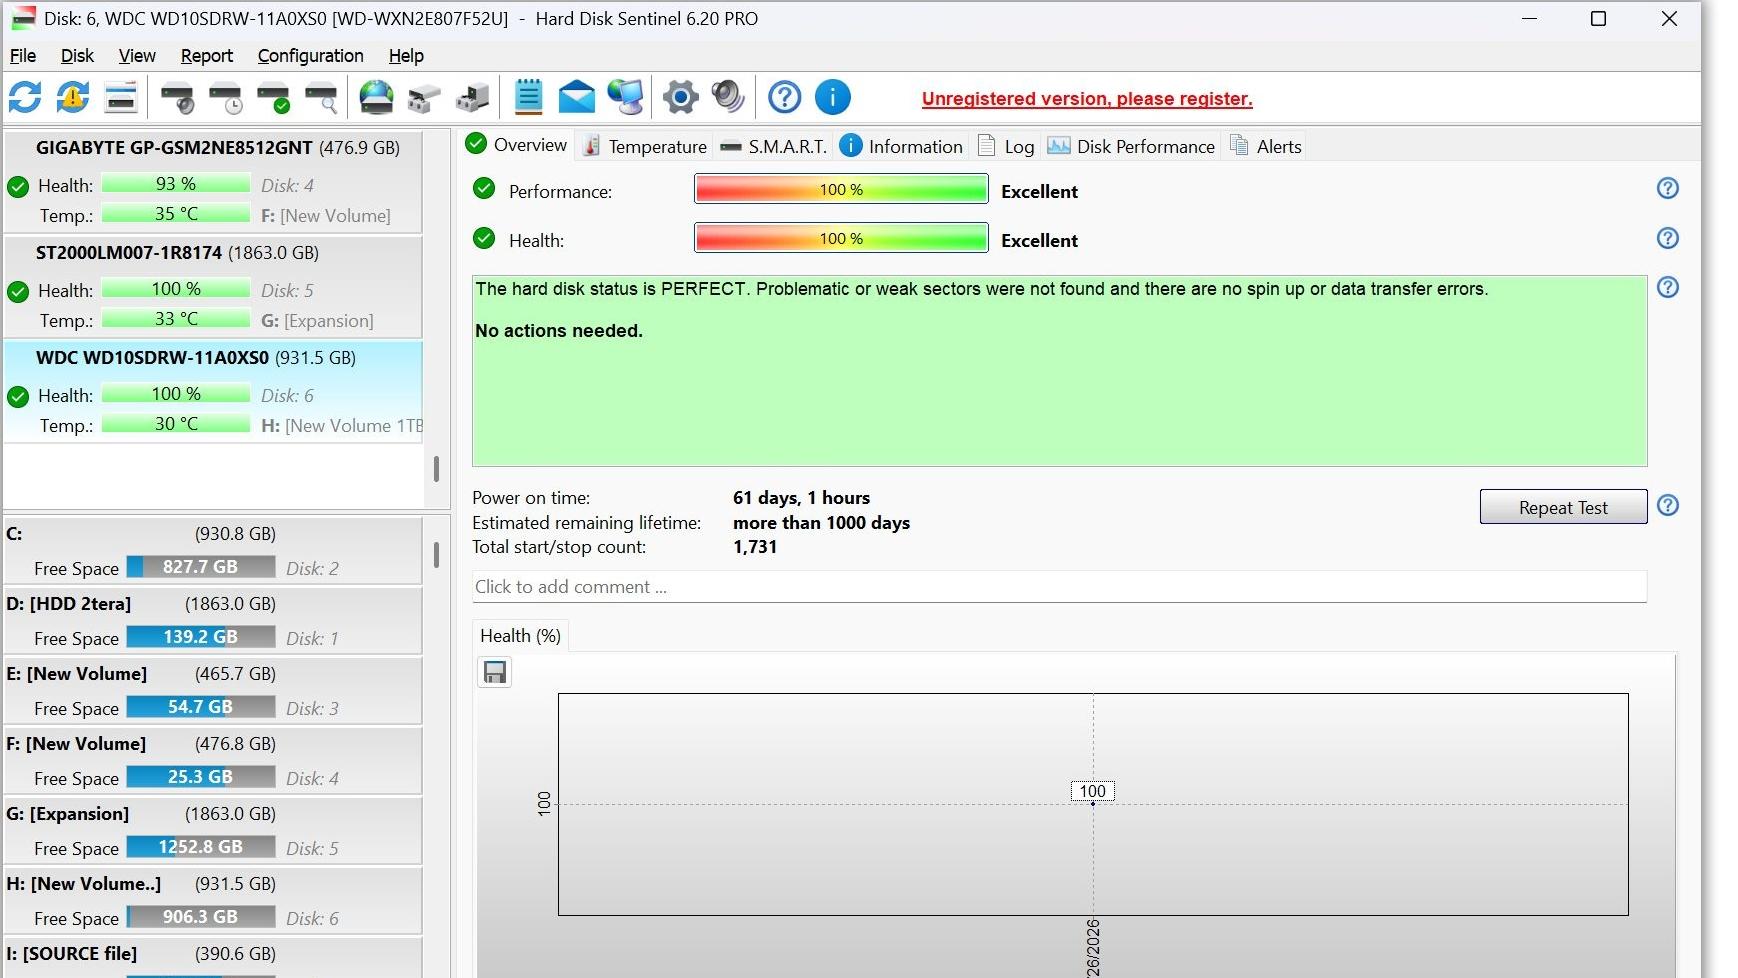Open settings via the gear icon
This screenshot has width=1738, height=978.
click(680, 98)
